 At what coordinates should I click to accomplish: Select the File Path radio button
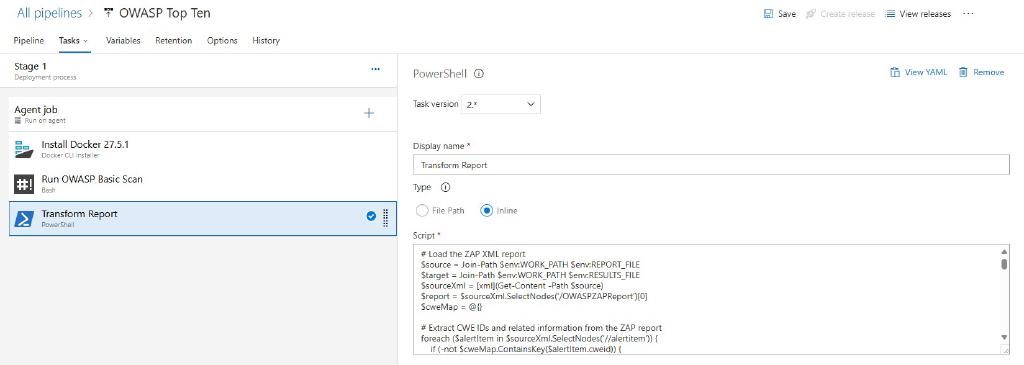coord(422,211)
